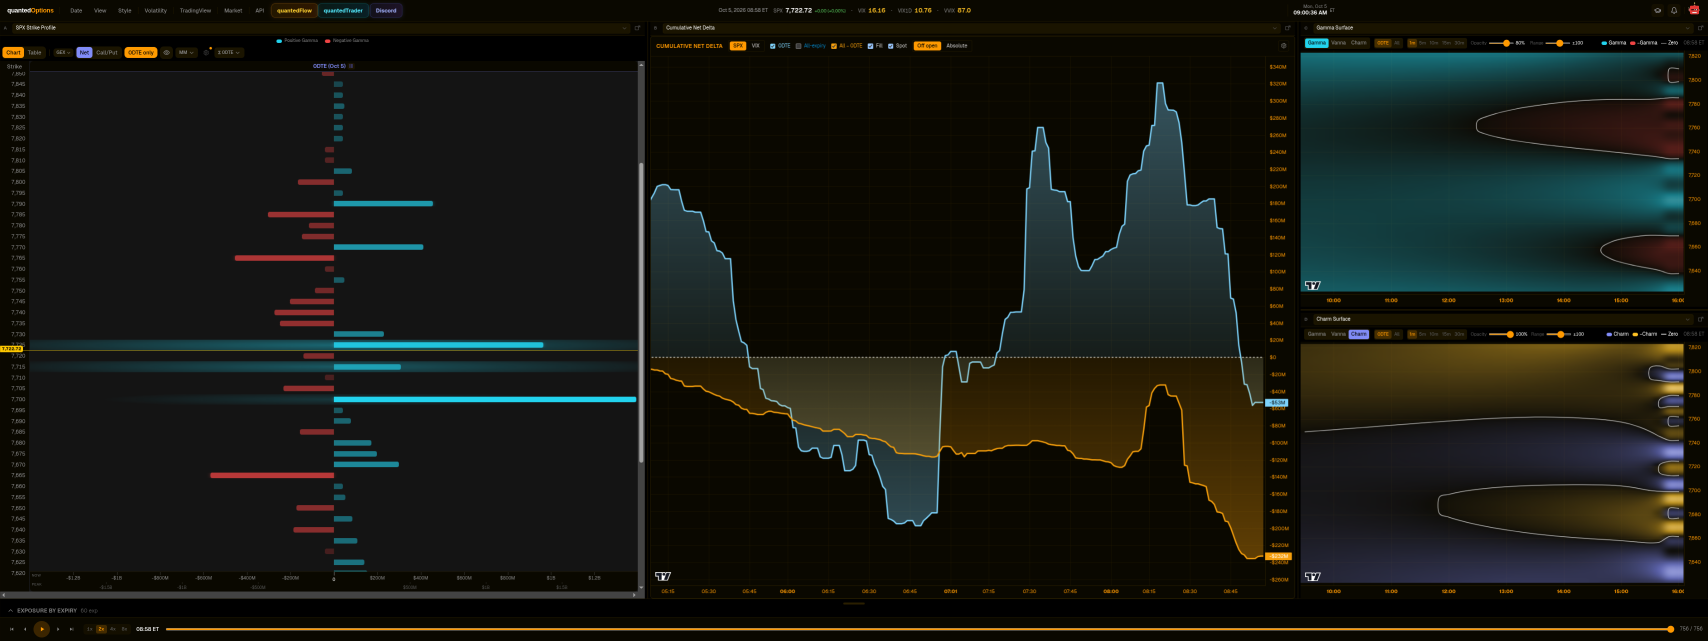Screen dimensions: 1708x641
Task: Open the quantedTrader link
Action: [343, 10]
